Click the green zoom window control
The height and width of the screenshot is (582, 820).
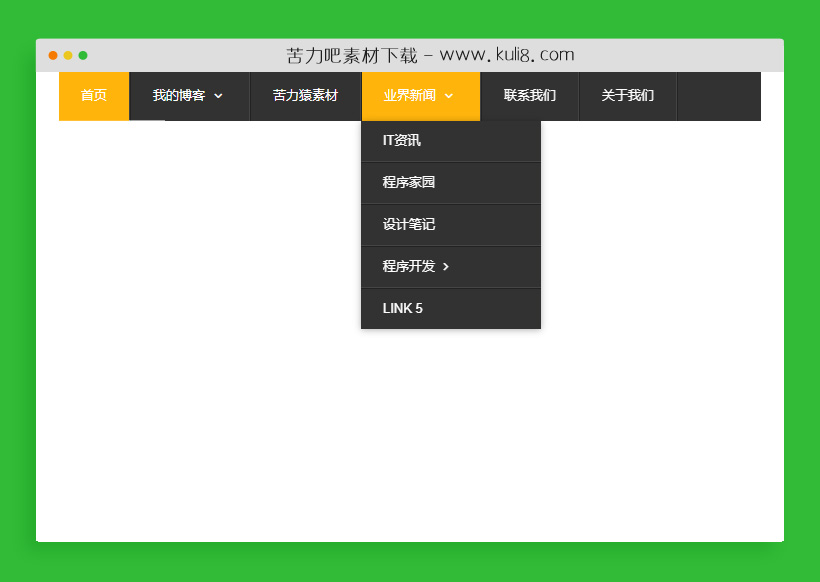tap(83, 55)
